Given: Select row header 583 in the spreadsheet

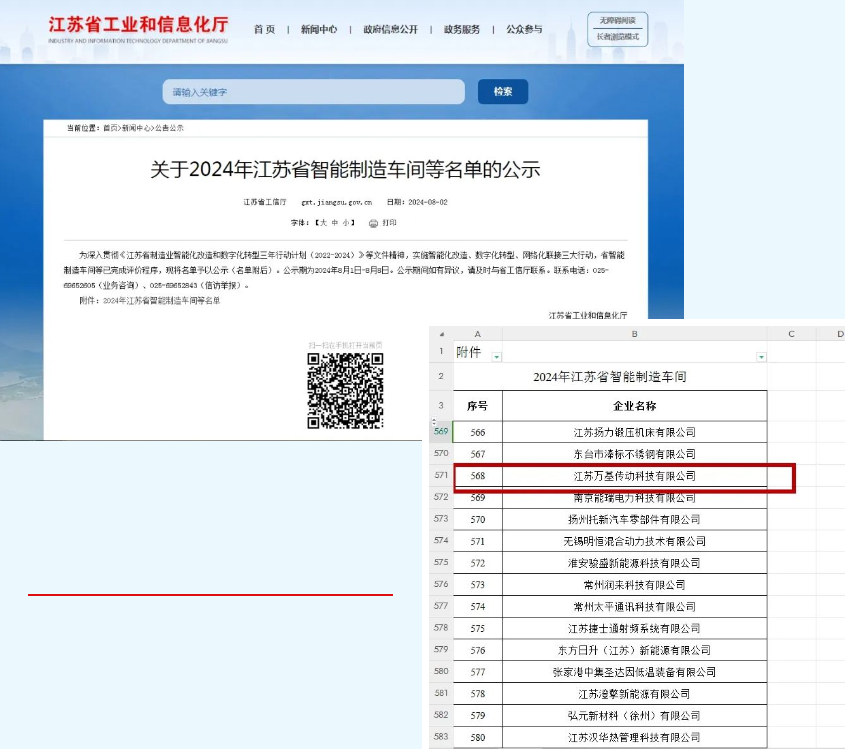Looking at the screenshot, I should 441,737.
